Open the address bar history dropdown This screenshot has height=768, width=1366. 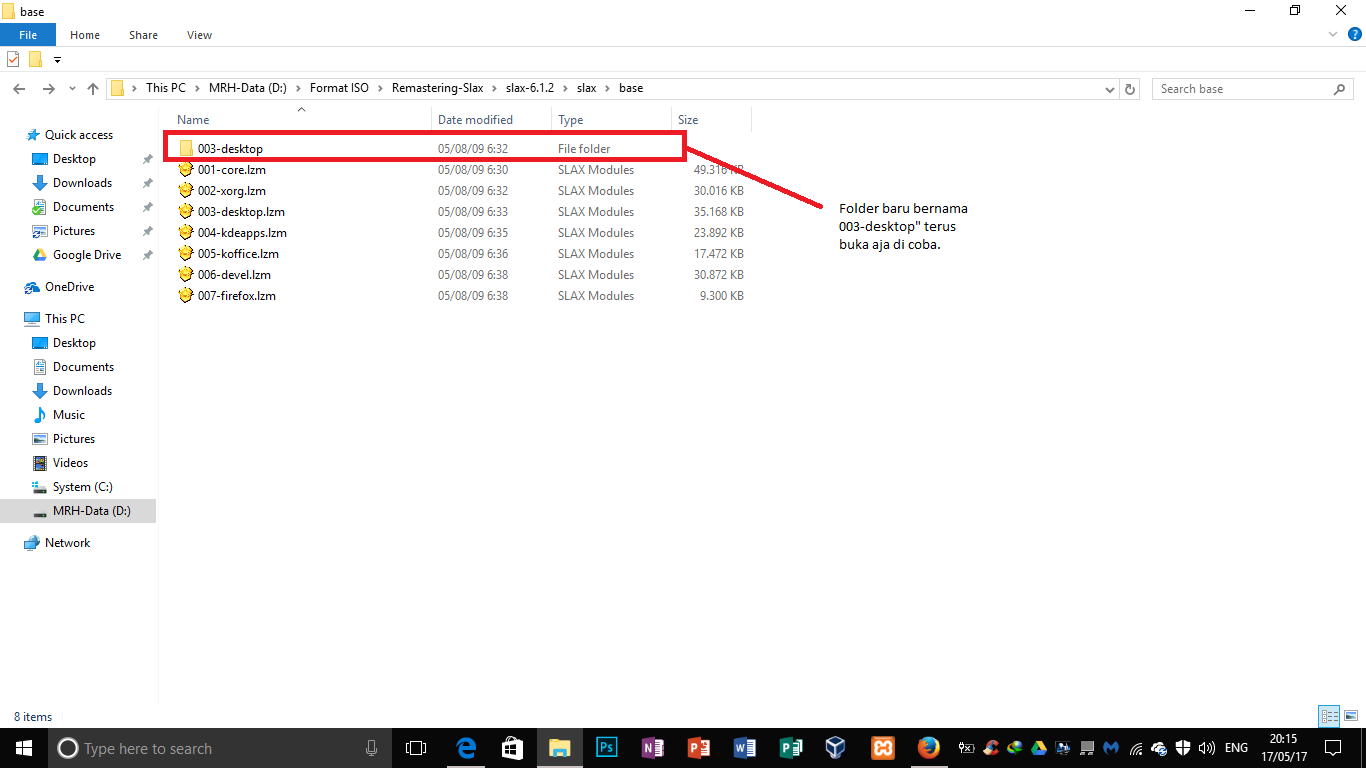pos(1110,89)
